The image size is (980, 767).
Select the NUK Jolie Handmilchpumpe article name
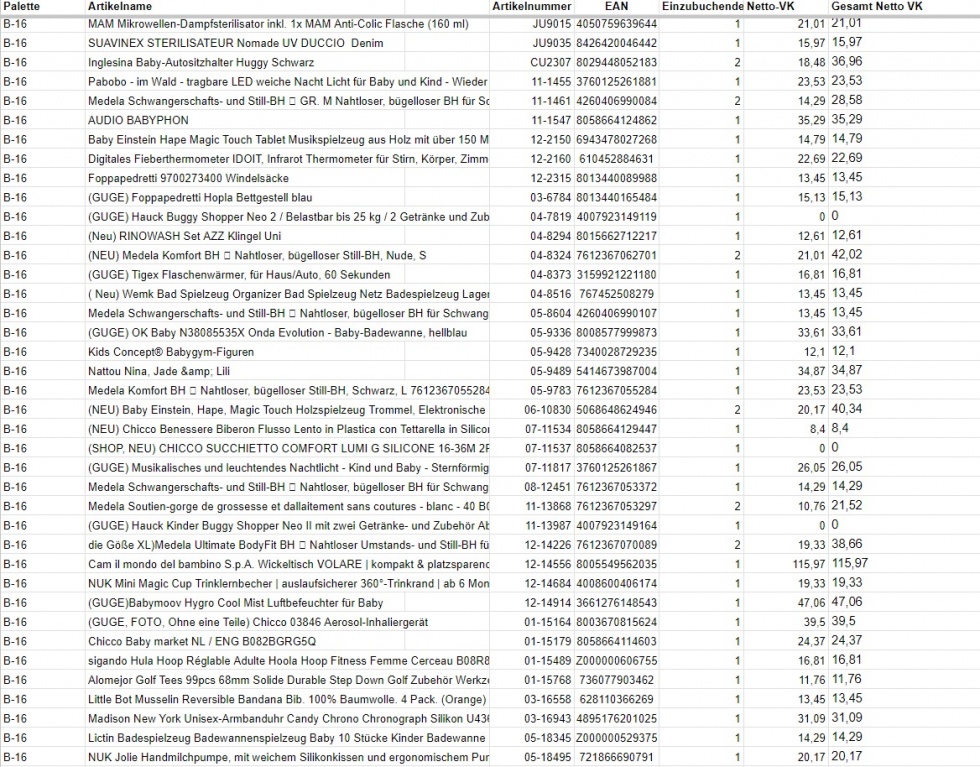click(288, 758)
